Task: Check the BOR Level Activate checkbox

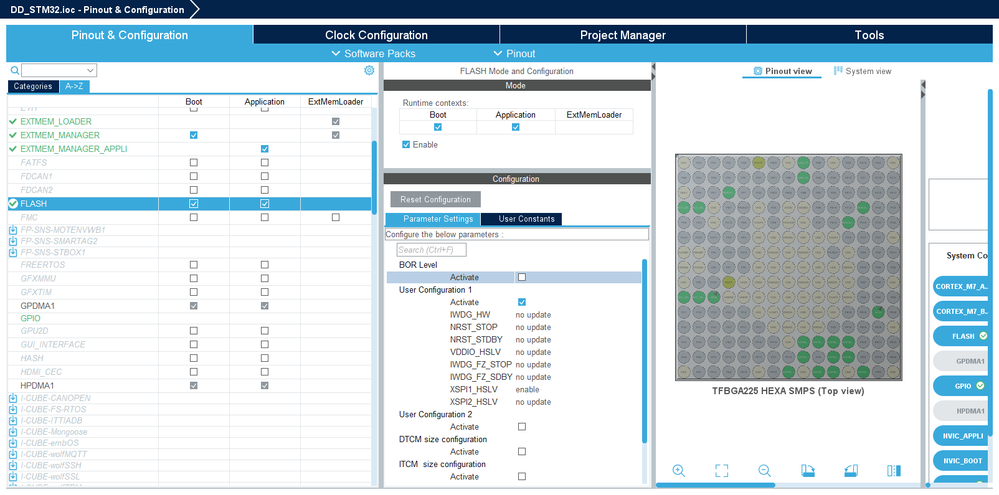Action: [x=522, y=277]
